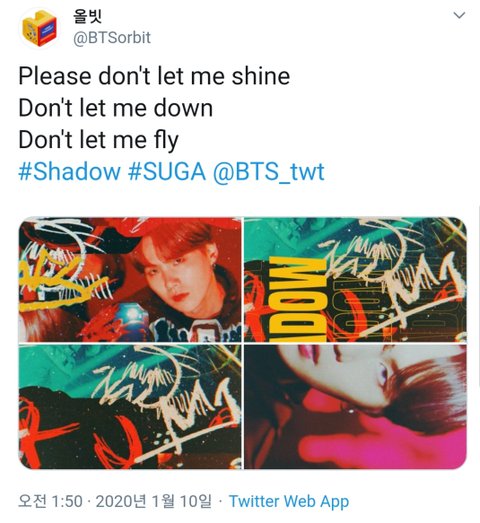
Task: Open the photo showing the red-haired face
Action: coord(130,280)
